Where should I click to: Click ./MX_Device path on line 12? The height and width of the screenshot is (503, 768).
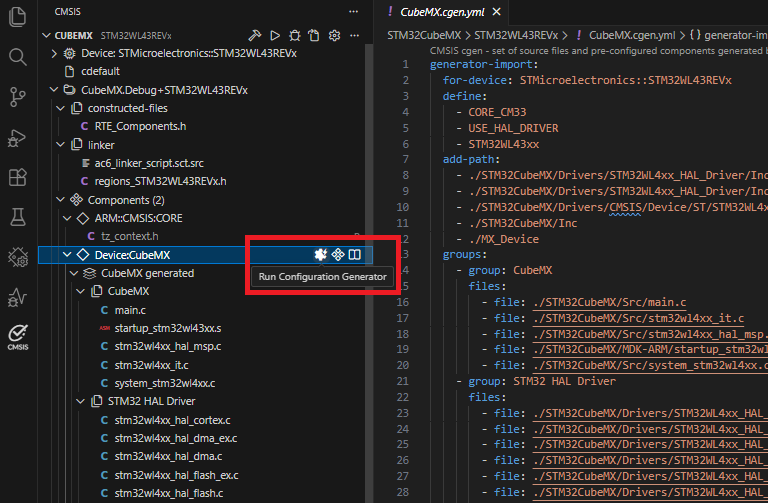pyautogui.click(x=504, y=239)
